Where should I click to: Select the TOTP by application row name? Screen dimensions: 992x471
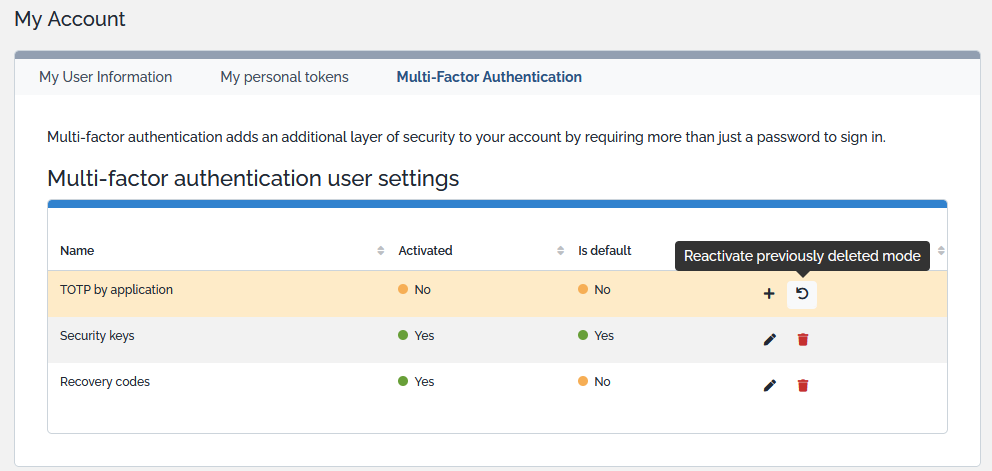[116, 290]
